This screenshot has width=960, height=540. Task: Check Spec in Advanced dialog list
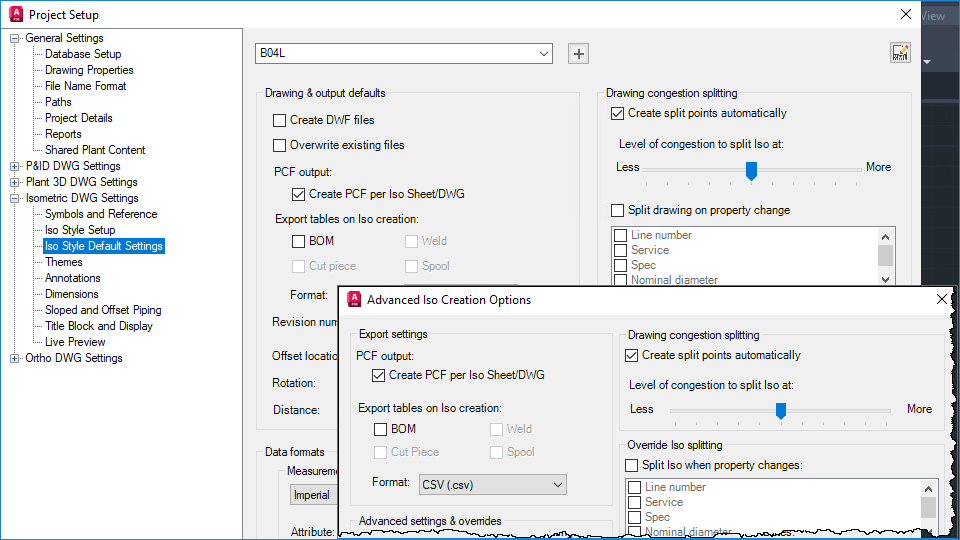[634, 517]
